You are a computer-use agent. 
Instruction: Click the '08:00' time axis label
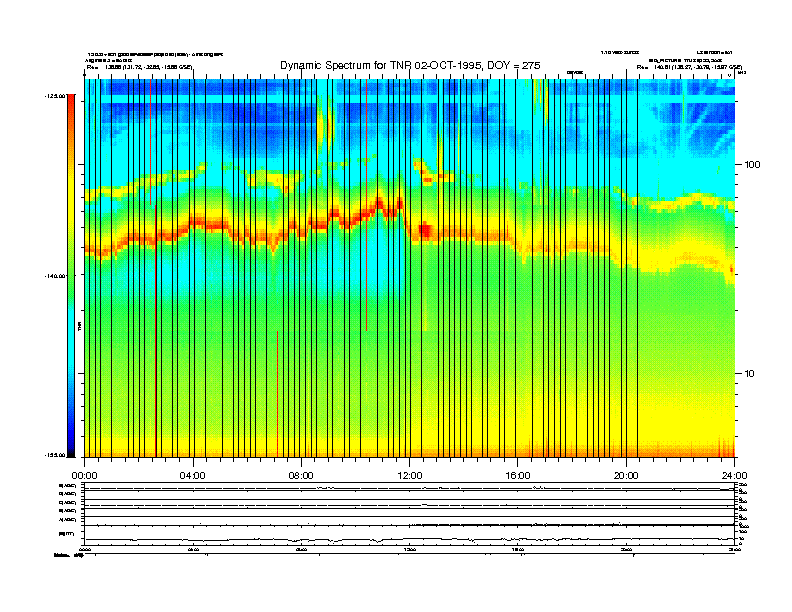pyautogui.click(x=301, y=476)
